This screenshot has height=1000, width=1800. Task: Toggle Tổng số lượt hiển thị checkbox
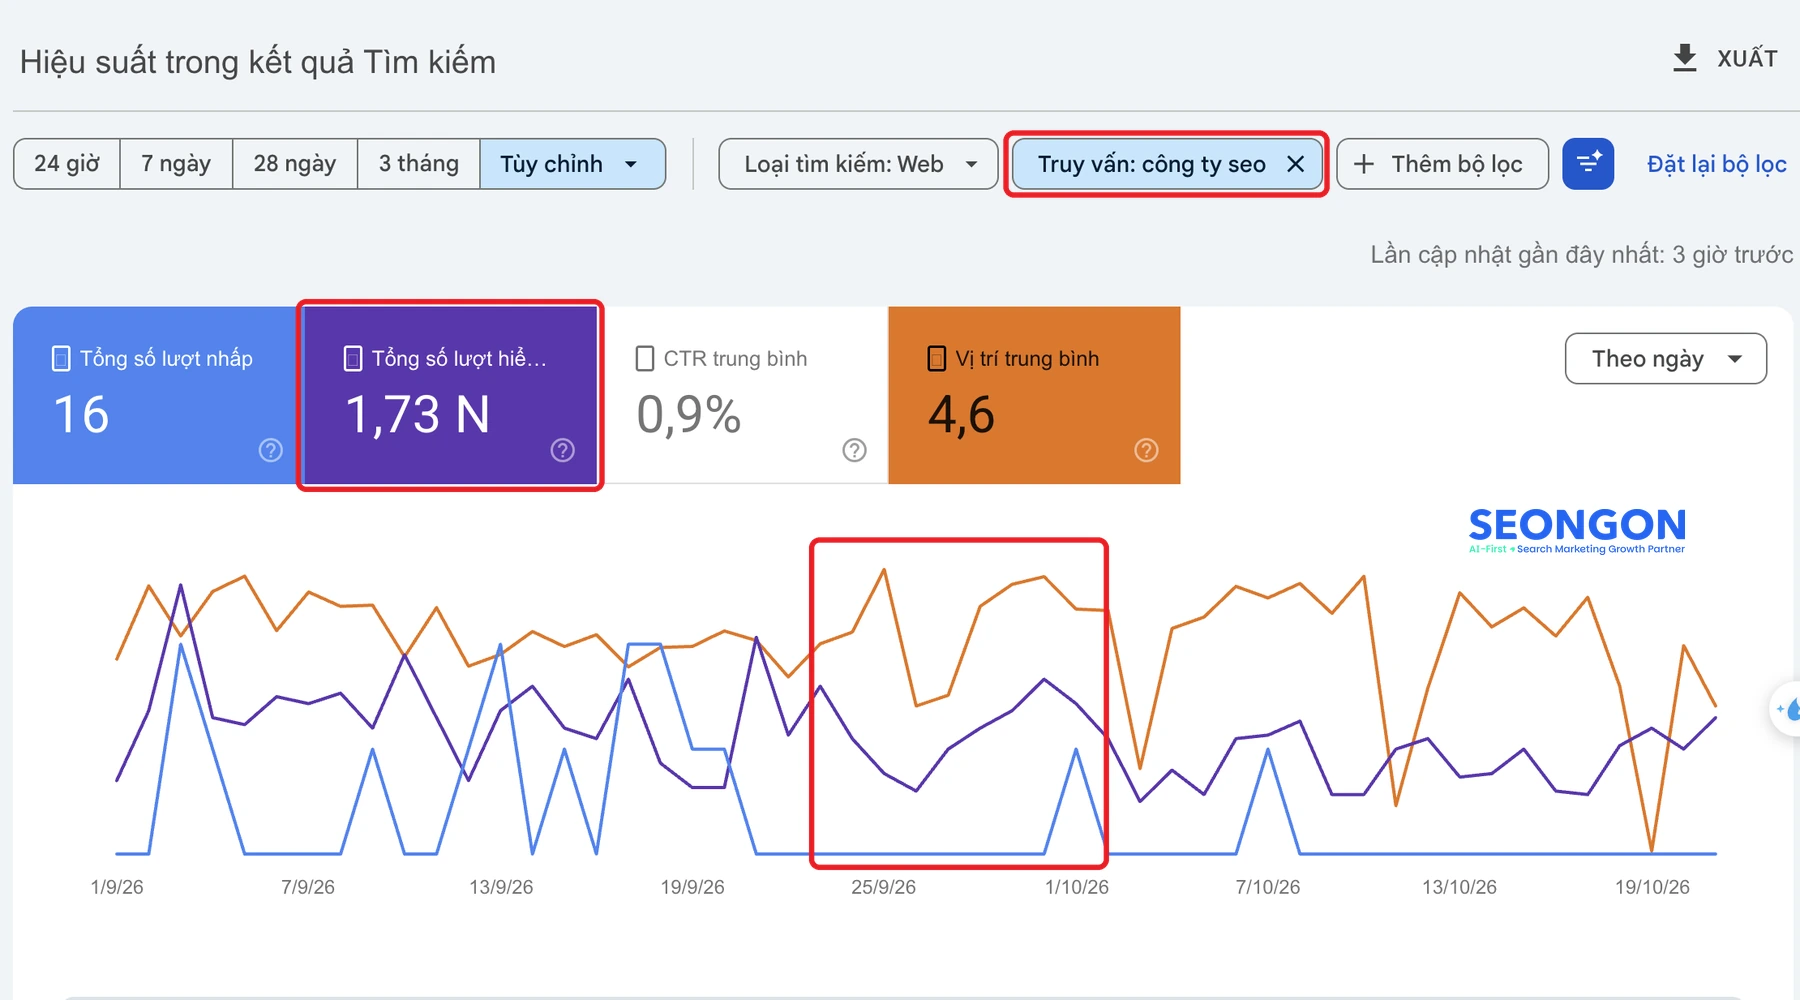pyautogui.click(x=353, y=359)
